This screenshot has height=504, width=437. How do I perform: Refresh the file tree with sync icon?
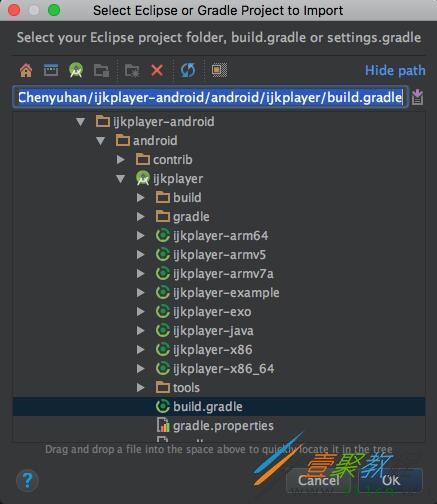tap(188, 70)
